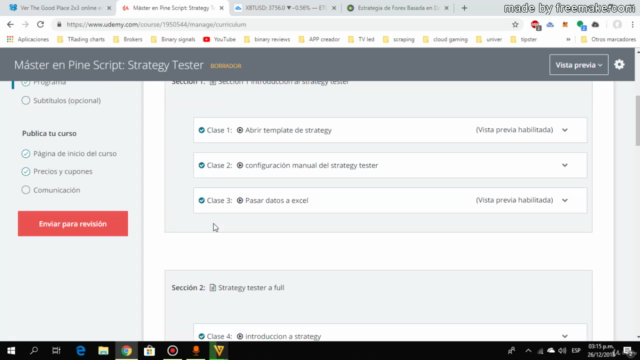
Task: Click the Publica tu curso heading
Action: [49, 133]
